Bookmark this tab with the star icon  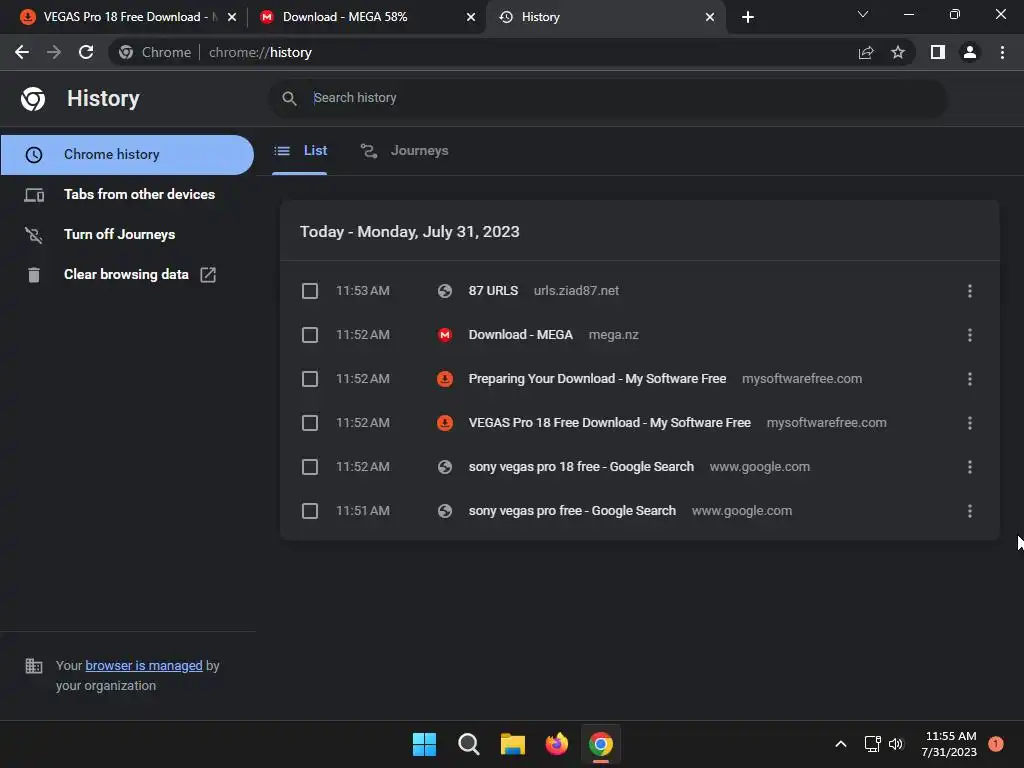point(898,52)
